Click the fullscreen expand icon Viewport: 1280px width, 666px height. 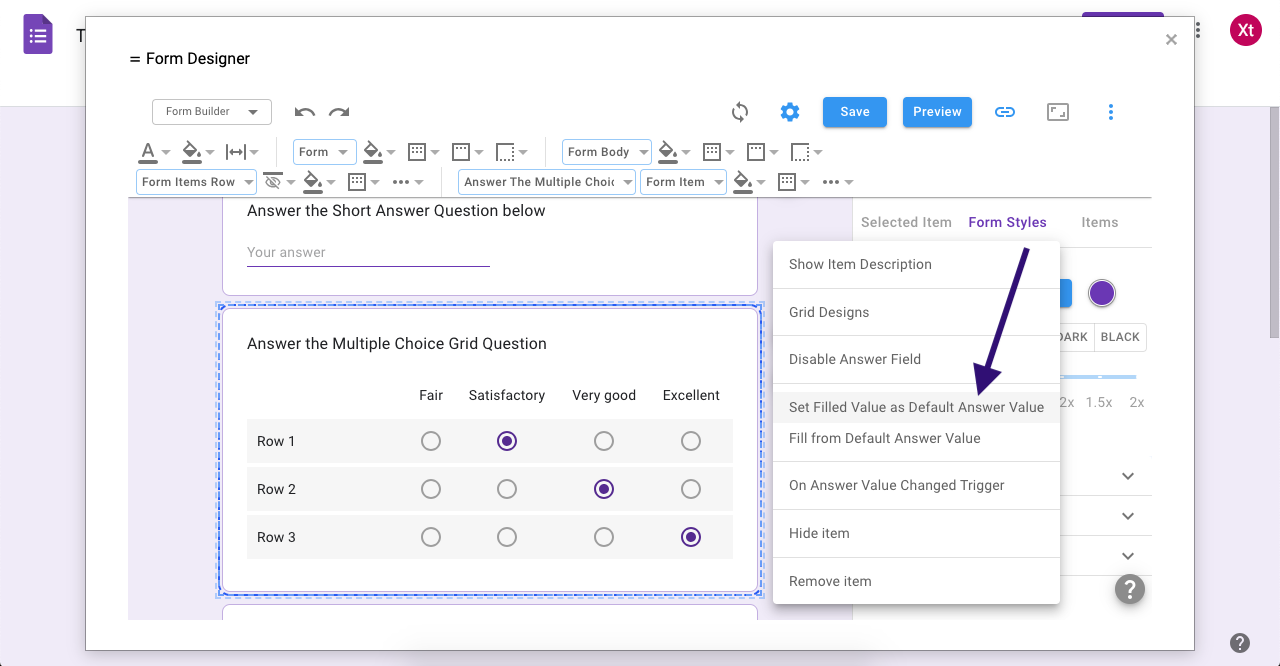1058,112
